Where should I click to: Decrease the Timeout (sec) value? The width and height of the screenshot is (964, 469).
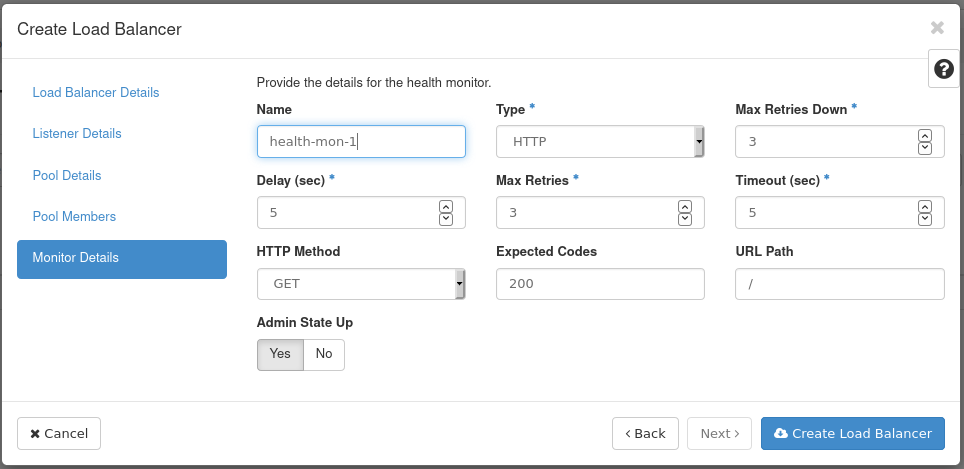tap(925, 219)
